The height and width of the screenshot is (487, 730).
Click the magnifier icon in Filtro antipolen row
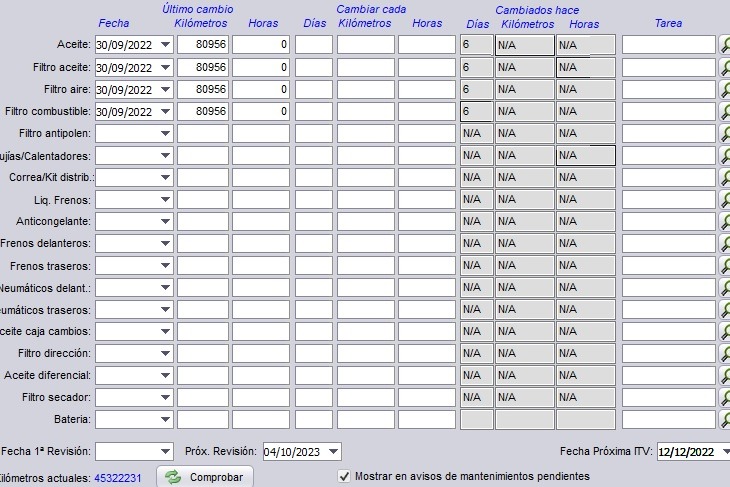pos(725,134)
